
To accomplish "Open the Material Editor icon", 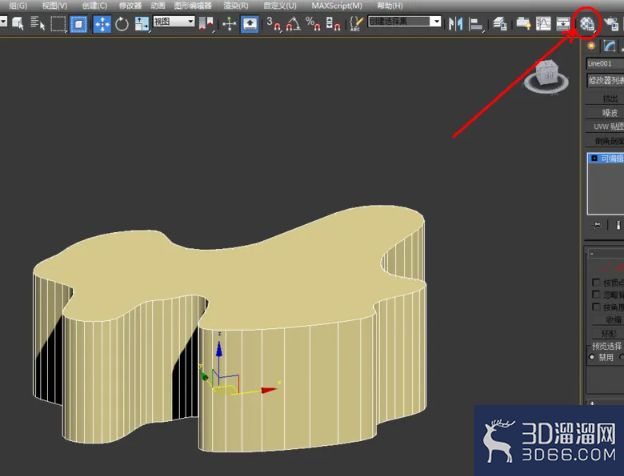I will [587, 24].
